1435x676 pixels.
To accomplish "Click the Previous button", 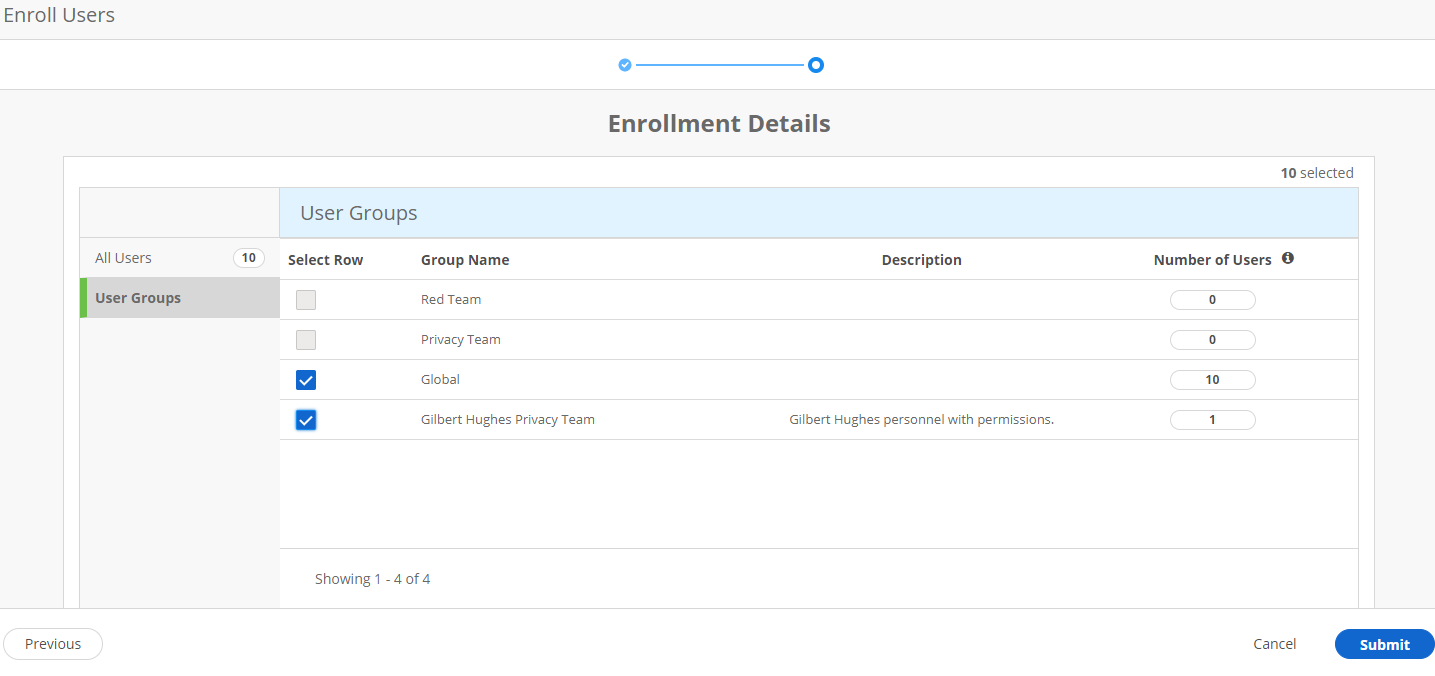I will pyautogui.click(x=52, y=643).
